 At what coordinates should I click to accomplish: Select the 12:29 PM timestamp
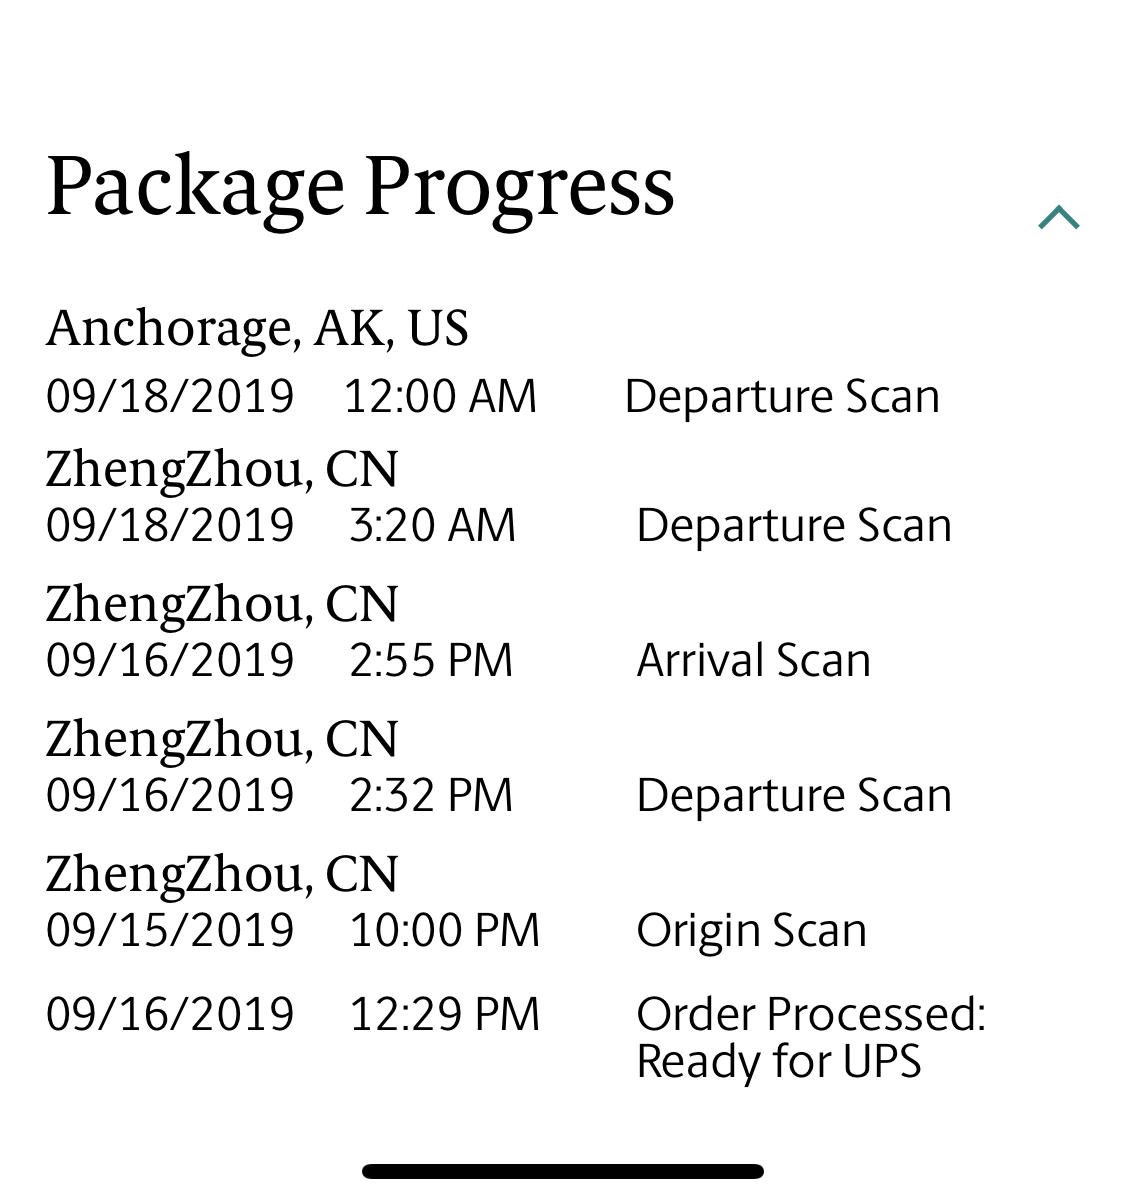click(444, 1015)
